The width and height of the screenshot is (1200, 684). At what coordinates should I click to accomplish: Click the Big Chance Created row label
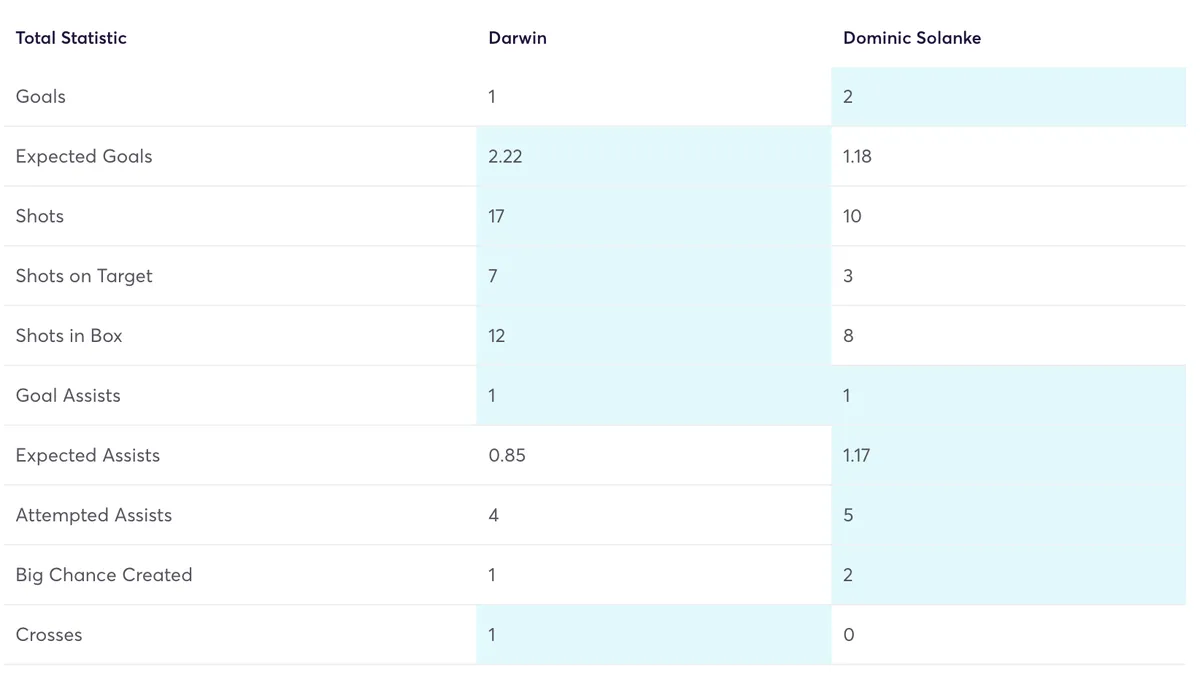point(104,575)
